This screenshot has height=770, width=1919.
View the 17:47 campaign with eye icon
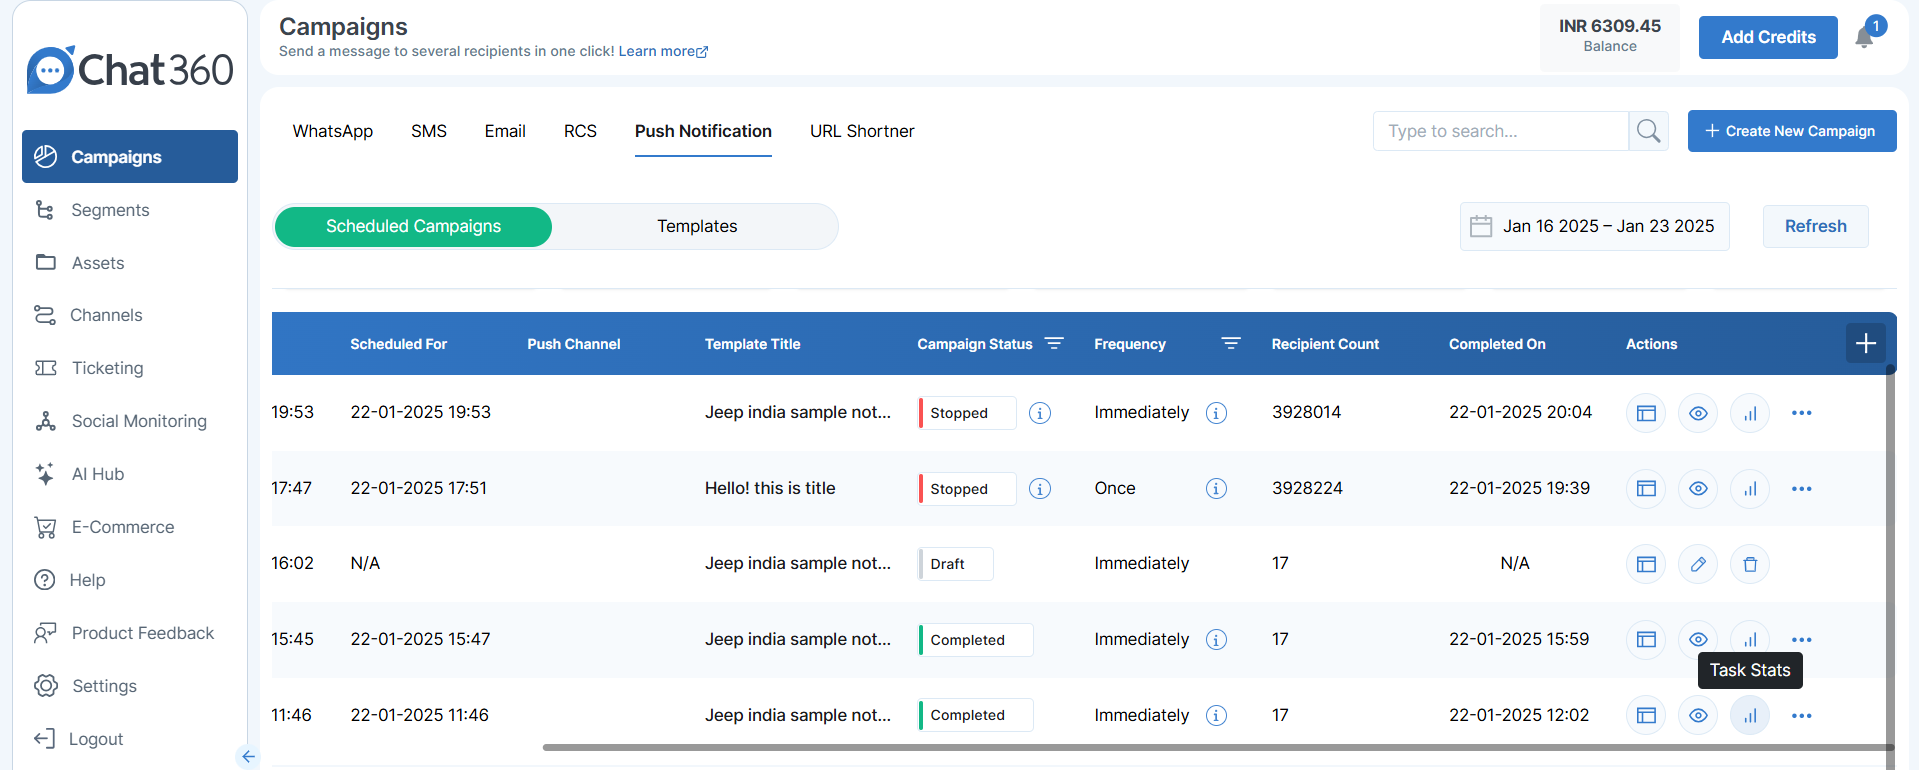[x=1698, y=489]
